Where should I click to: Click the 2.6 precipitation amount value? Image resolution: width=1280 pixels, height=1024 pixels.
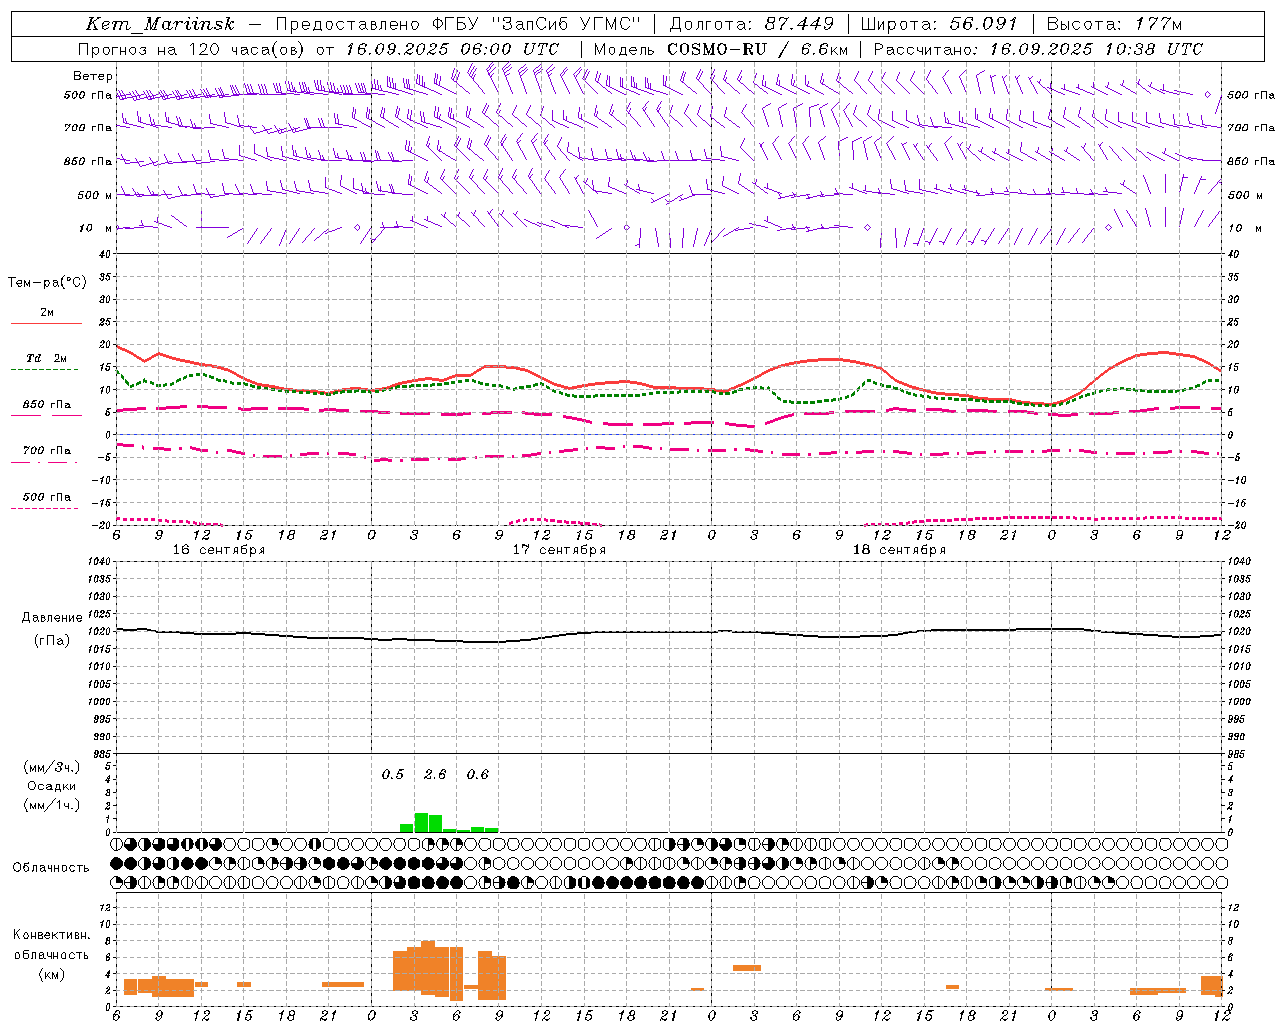(x=435, y=774)
